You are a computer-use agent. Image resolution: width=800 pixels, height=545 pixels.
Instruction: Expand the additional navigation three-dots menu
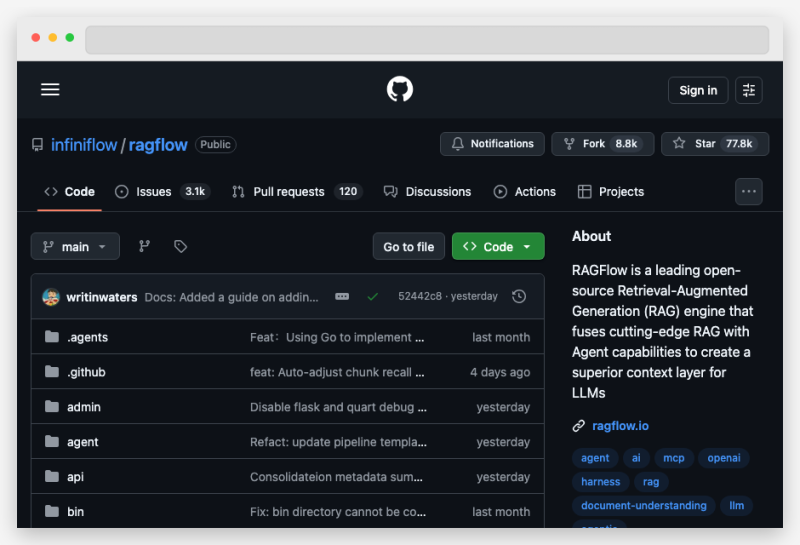tap(749, 191)
